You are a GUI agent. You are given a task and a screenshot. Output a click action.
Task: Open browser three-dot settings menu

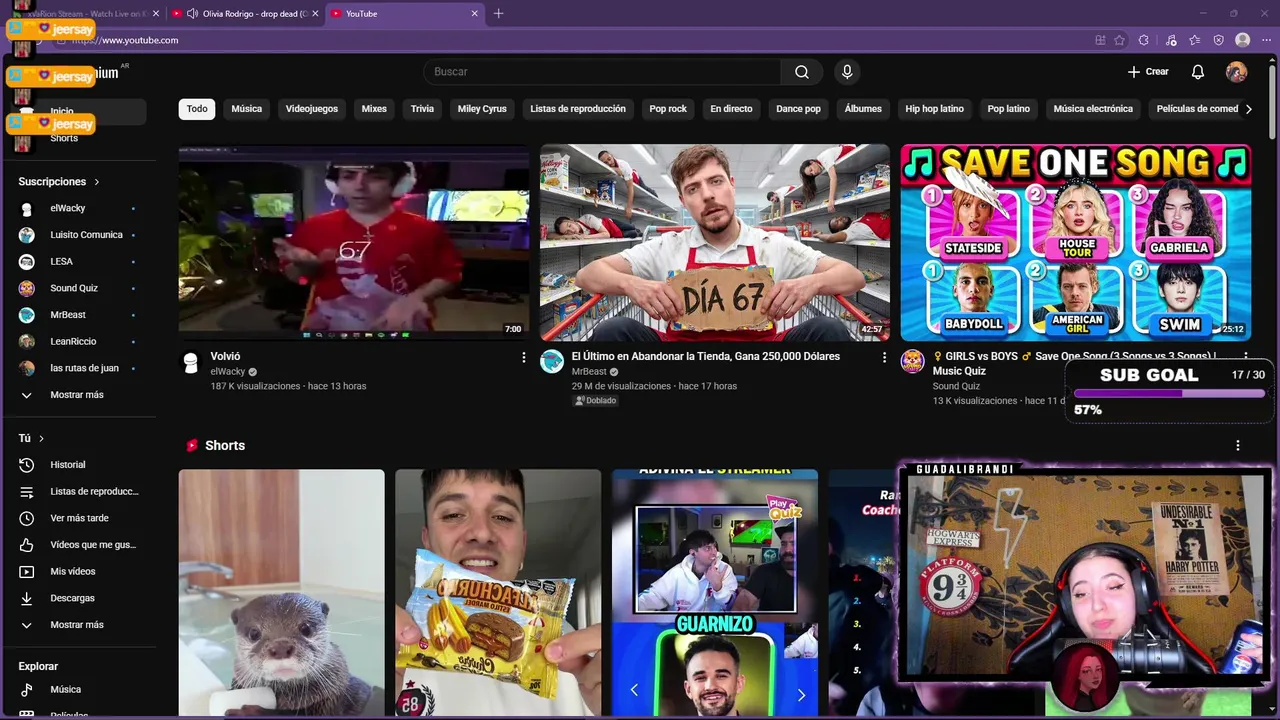[1266, 40]
